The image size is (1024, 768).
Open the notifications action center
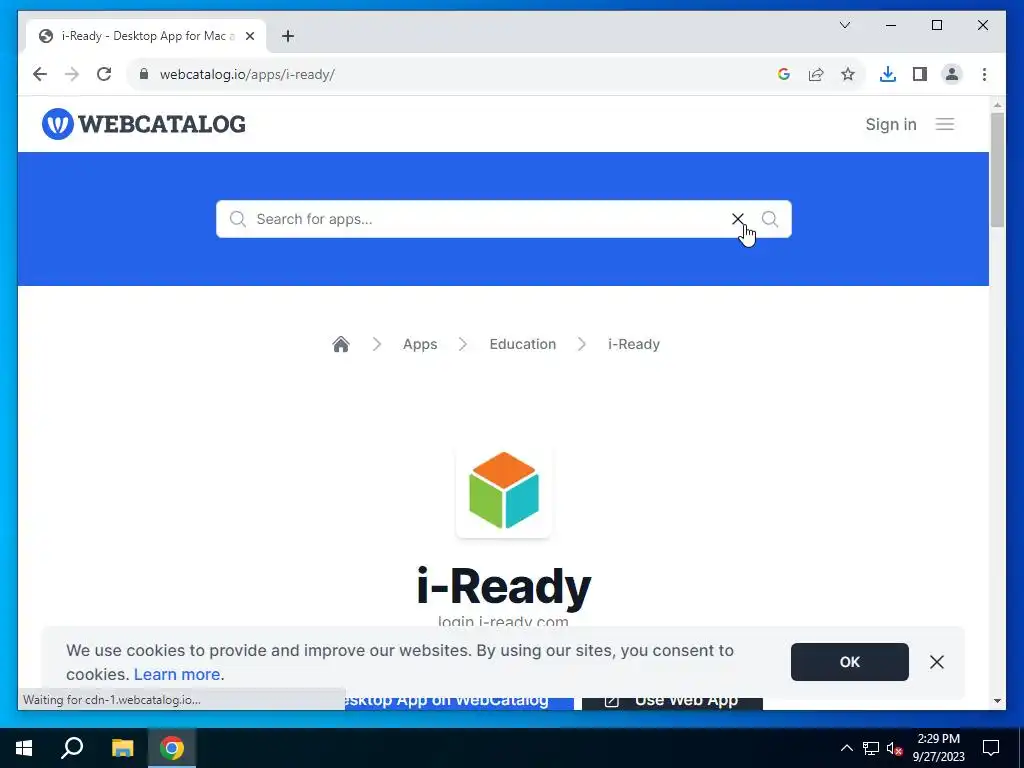[991, 748]
